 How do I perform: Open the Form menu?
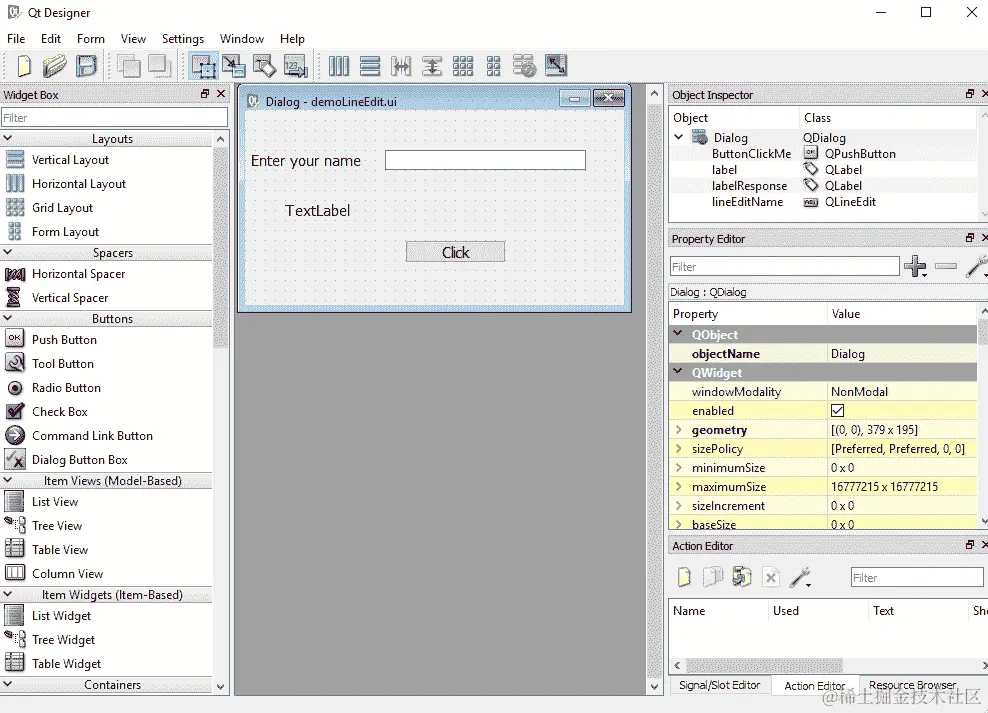[91, 38]
